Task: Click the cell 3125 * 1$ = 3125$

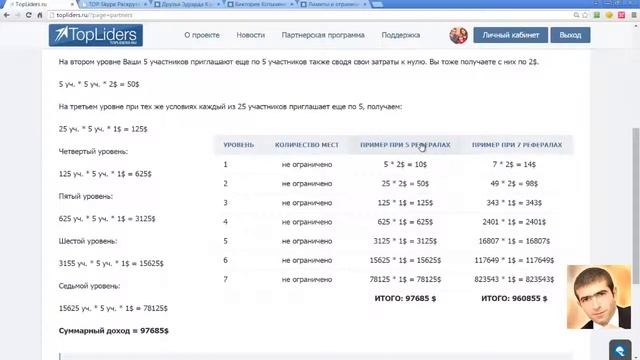Action: click(x=405, y=241)
